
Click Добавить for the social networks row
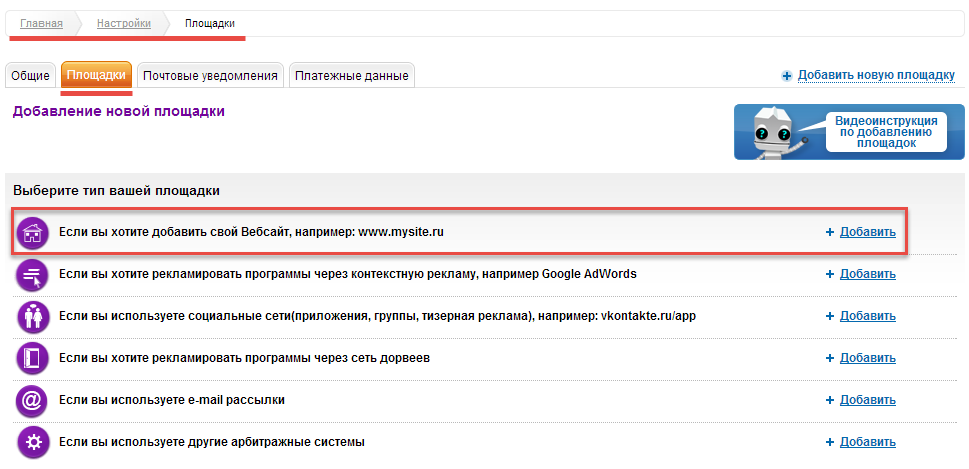tap(867, 316)
